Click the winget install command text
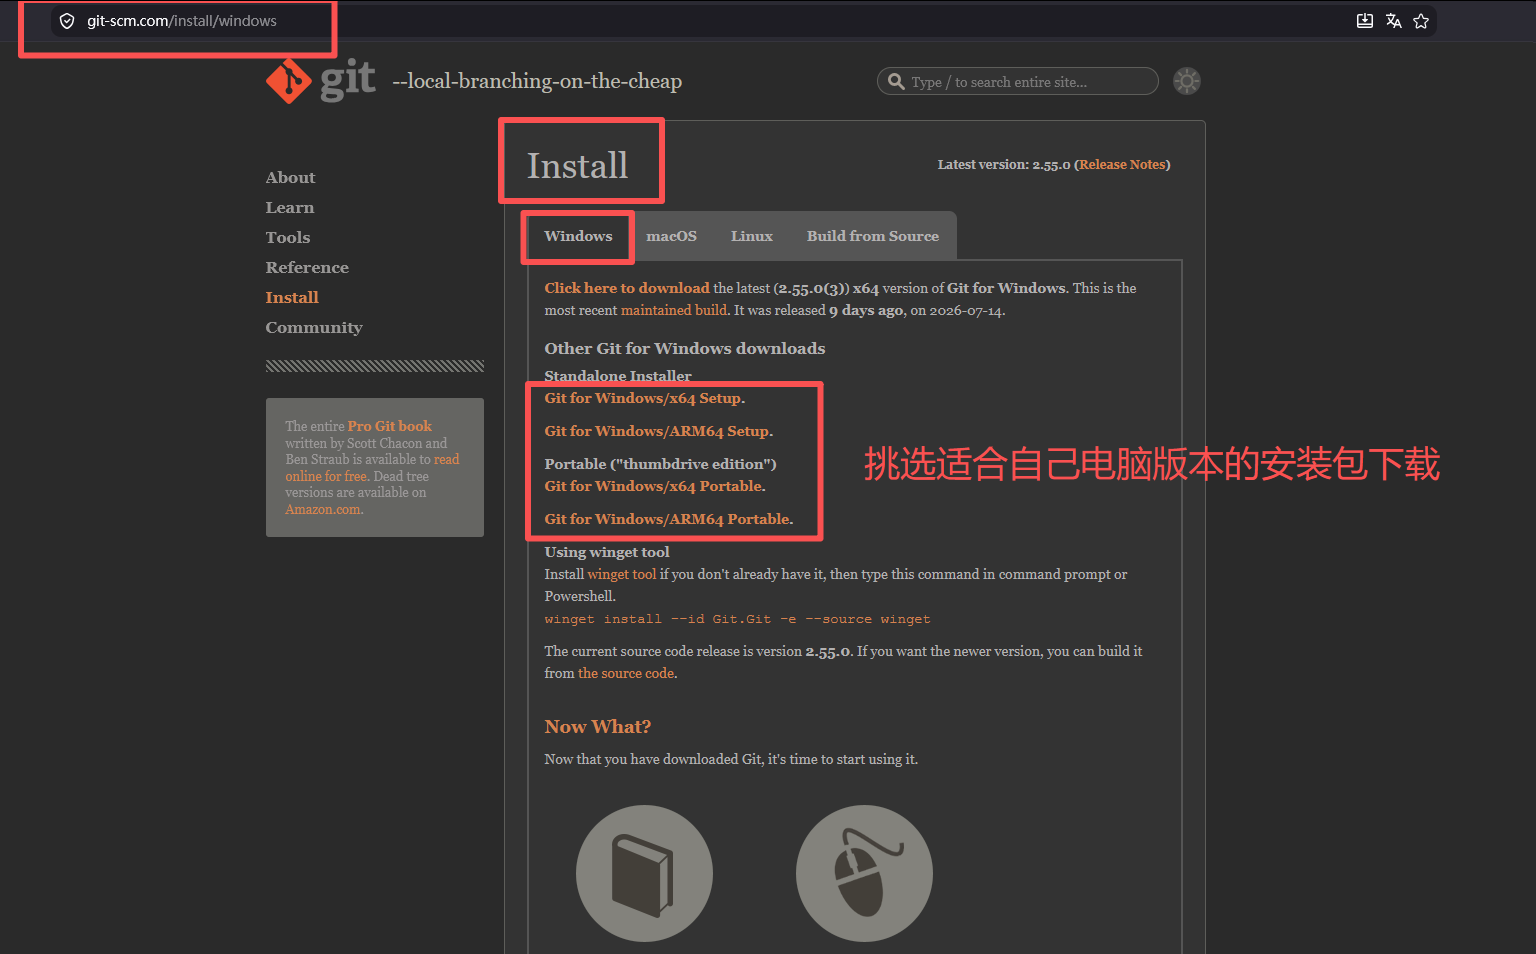This screenshot has height=954, width=1536. pos(738,619)
